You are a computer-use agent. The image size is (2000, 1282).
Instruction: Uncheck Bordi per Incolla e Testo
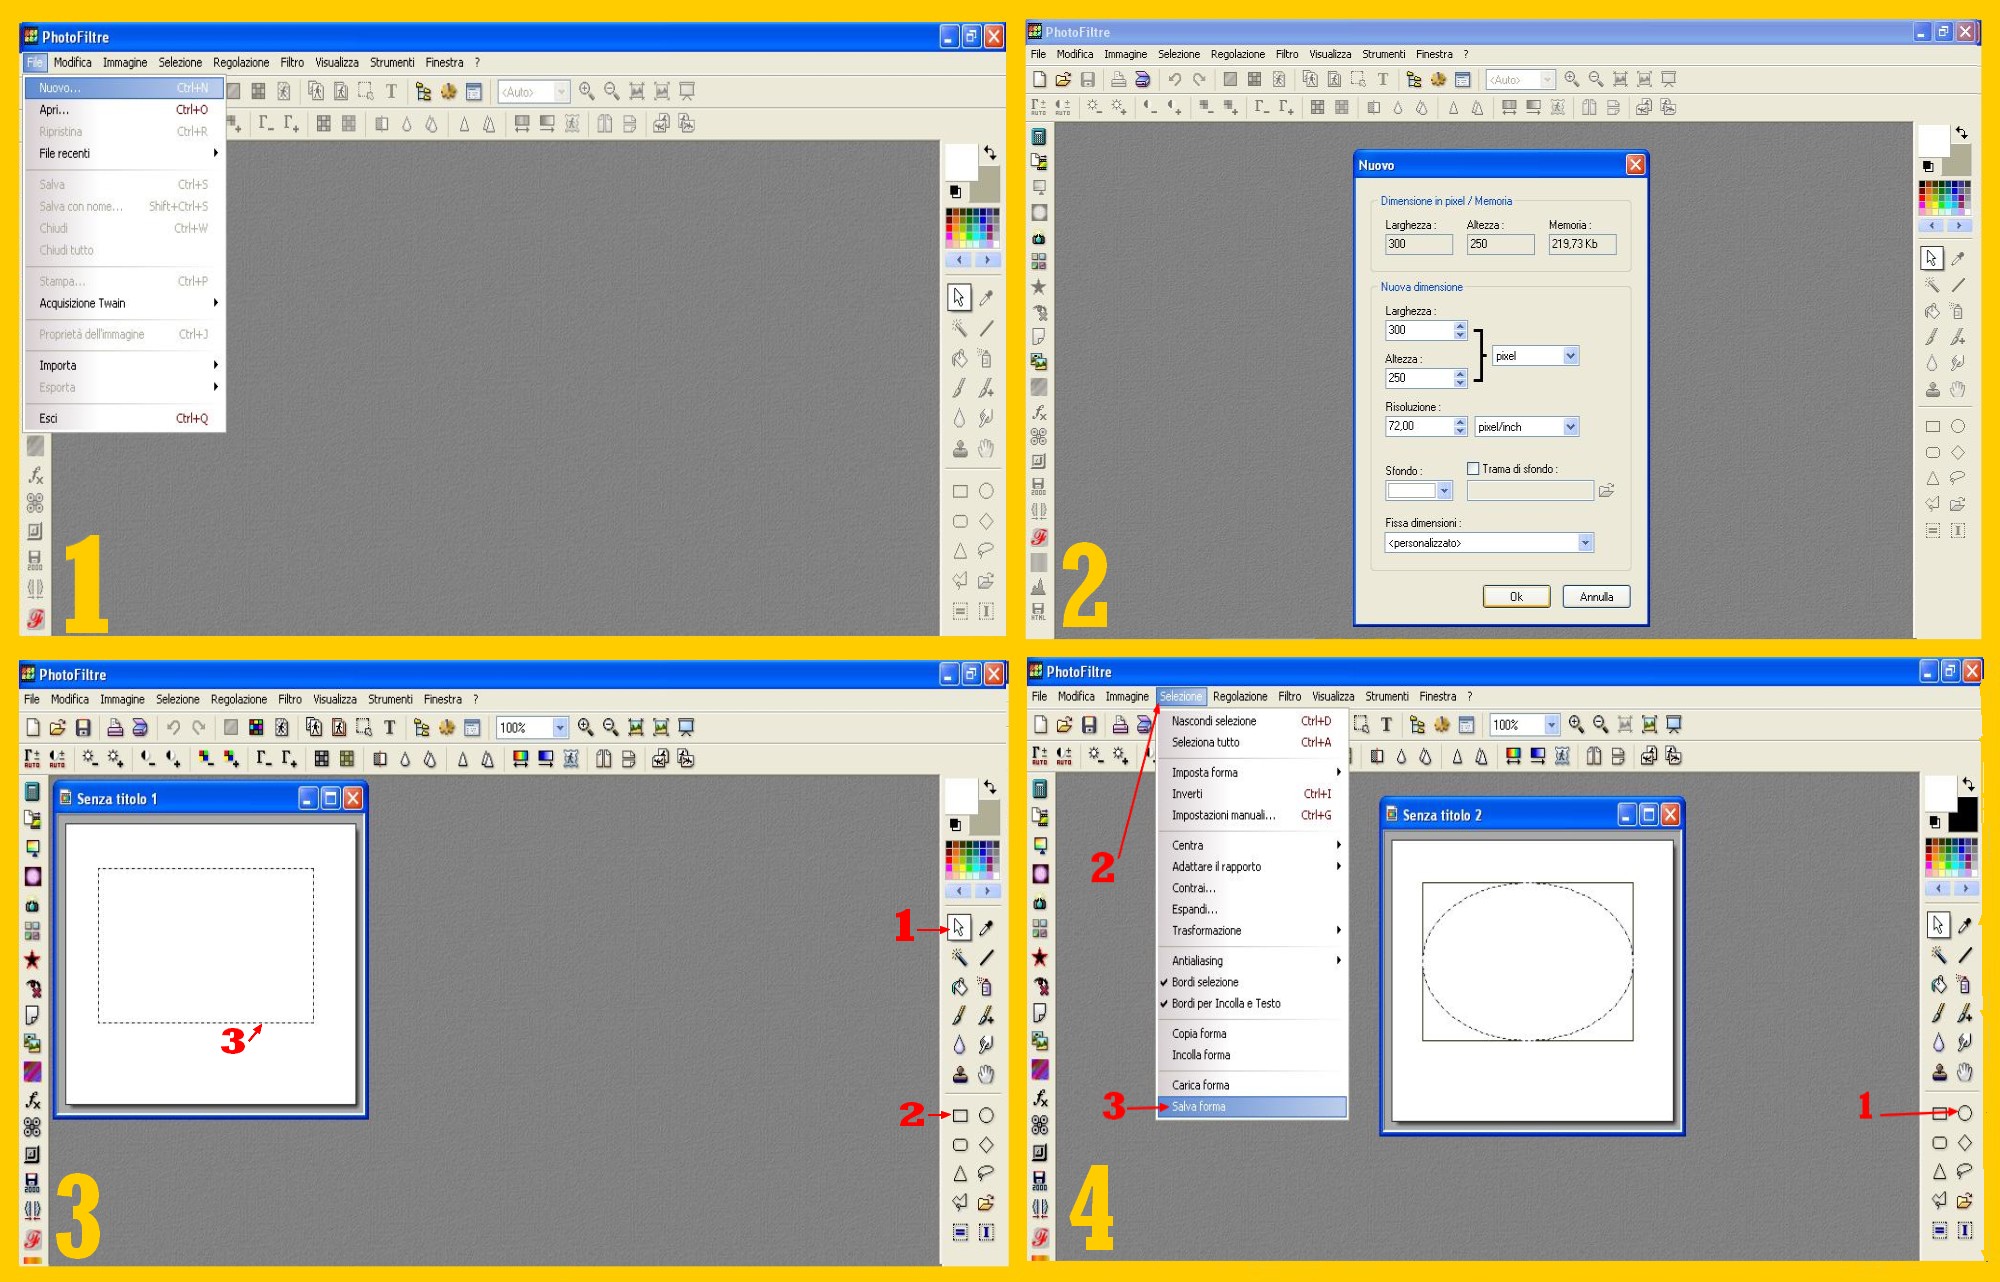coord(1225,1003)
